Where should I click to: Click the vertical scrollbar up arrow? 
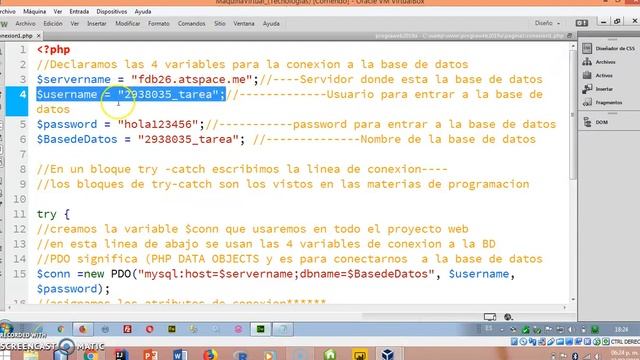(573, 46)
